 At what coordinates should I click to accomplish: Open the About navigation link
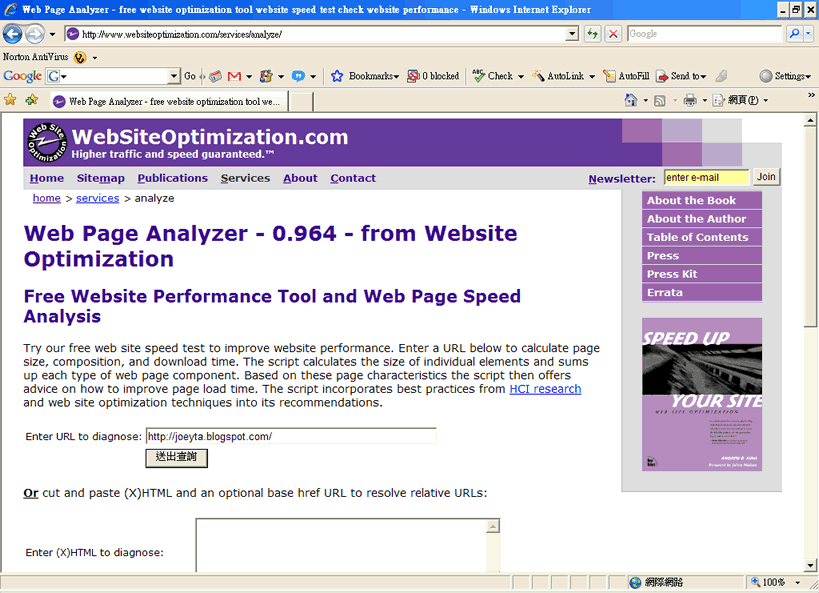[300, 178]
